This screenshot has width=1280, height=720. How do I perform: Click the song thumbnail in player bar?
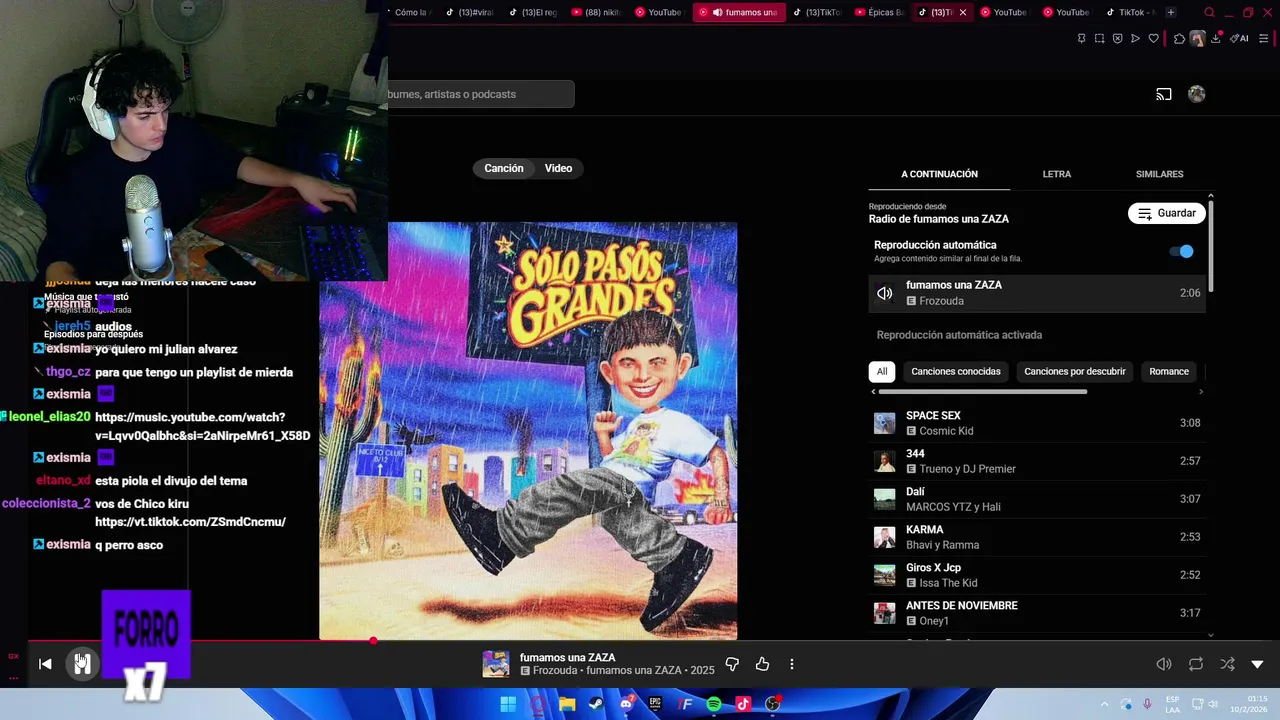click(496, 664)
